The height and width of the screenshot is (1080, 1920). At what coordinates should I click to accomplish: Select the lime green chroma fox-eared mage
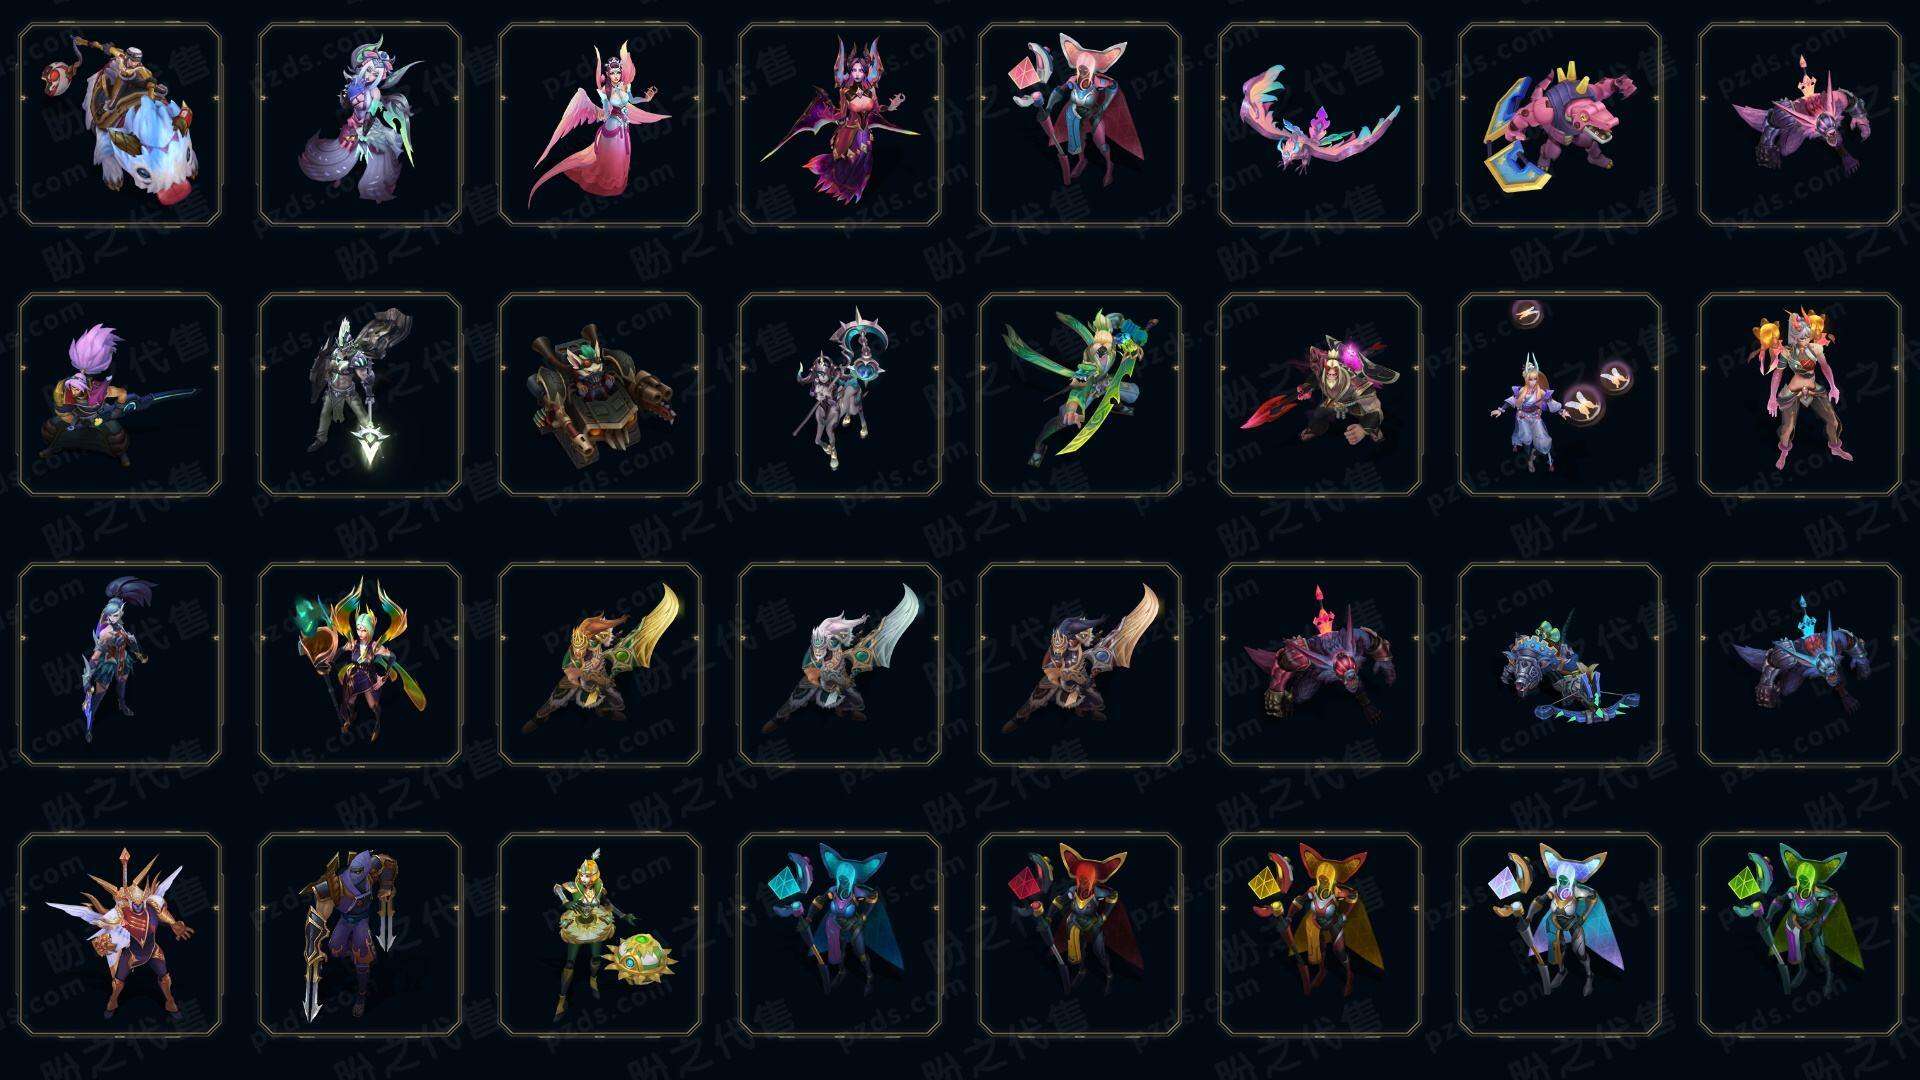tap(1800, 934)
